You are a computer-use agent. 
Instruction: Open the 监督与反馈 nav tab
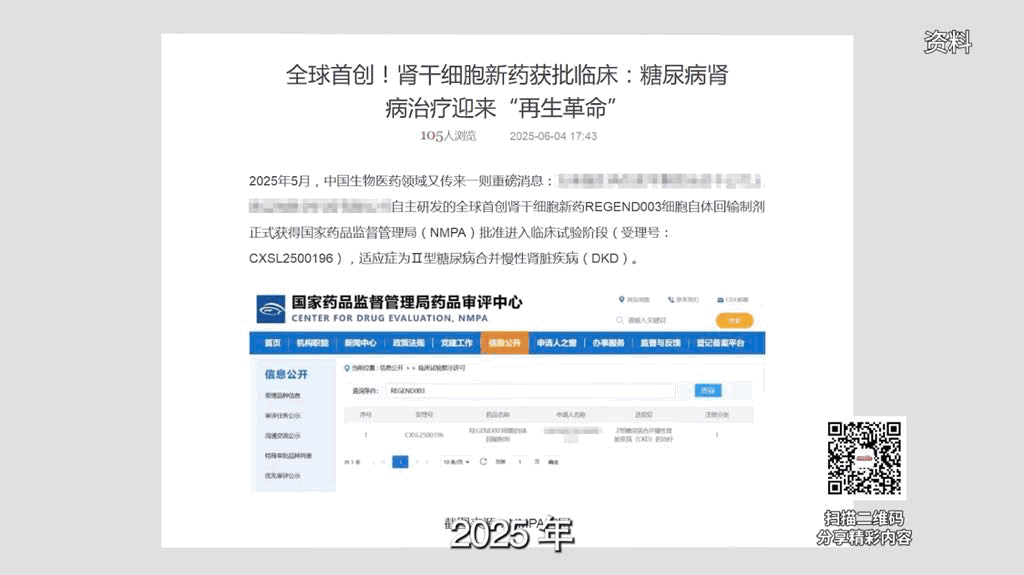click(660, 343)
